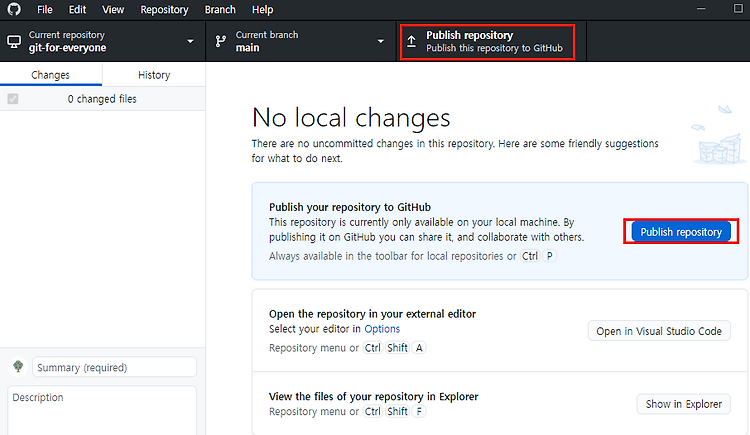Maximize the GitHub Desktop window
The width and height of the screenshot is (750, 435).
pos(738,9)
